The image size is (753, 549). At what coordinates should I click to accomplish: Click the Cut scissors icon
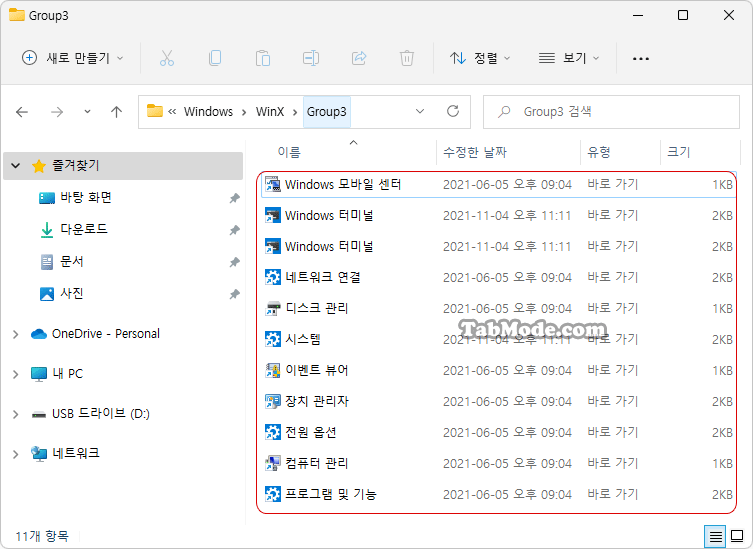coord(167,58)
